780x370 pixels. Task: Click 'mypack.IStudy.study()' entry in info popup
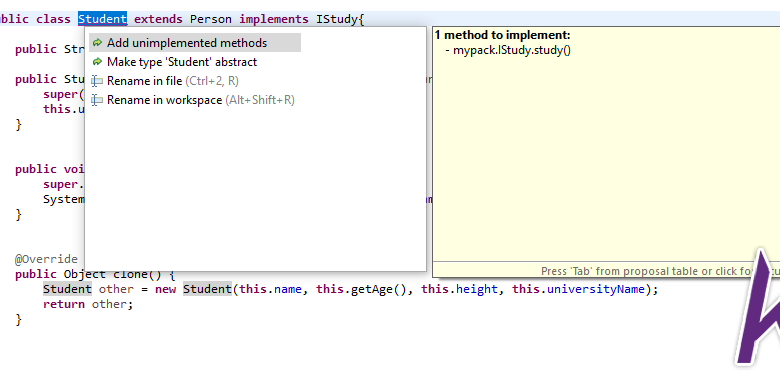[512, 50]
